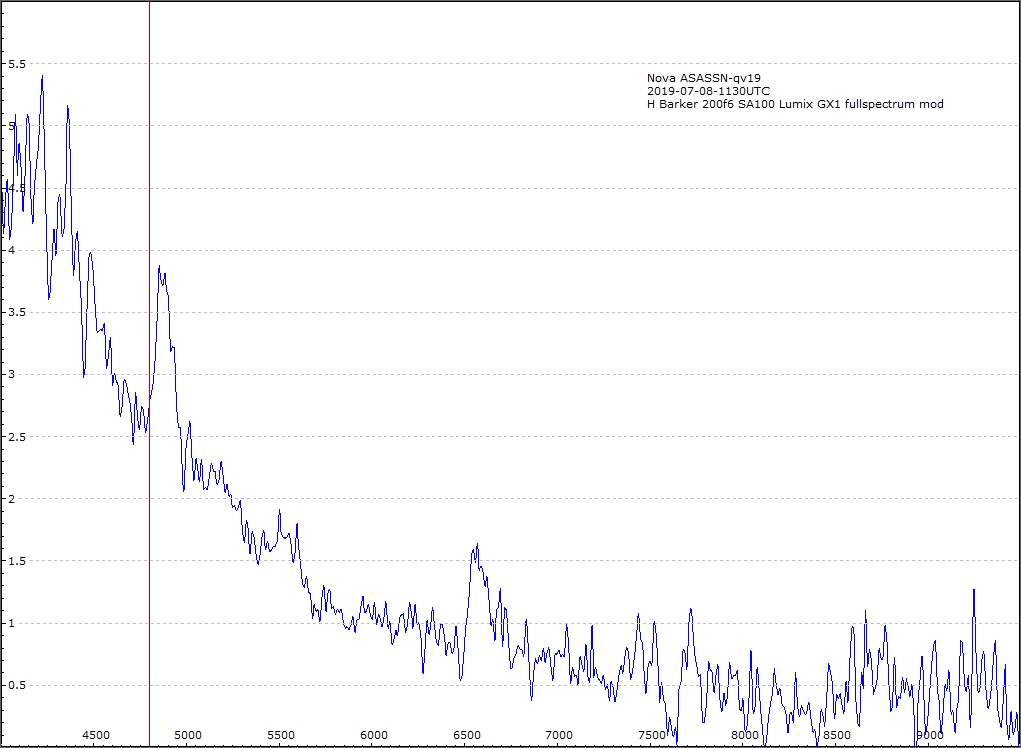Click the 5.5 y-axis label

(18, 63)
